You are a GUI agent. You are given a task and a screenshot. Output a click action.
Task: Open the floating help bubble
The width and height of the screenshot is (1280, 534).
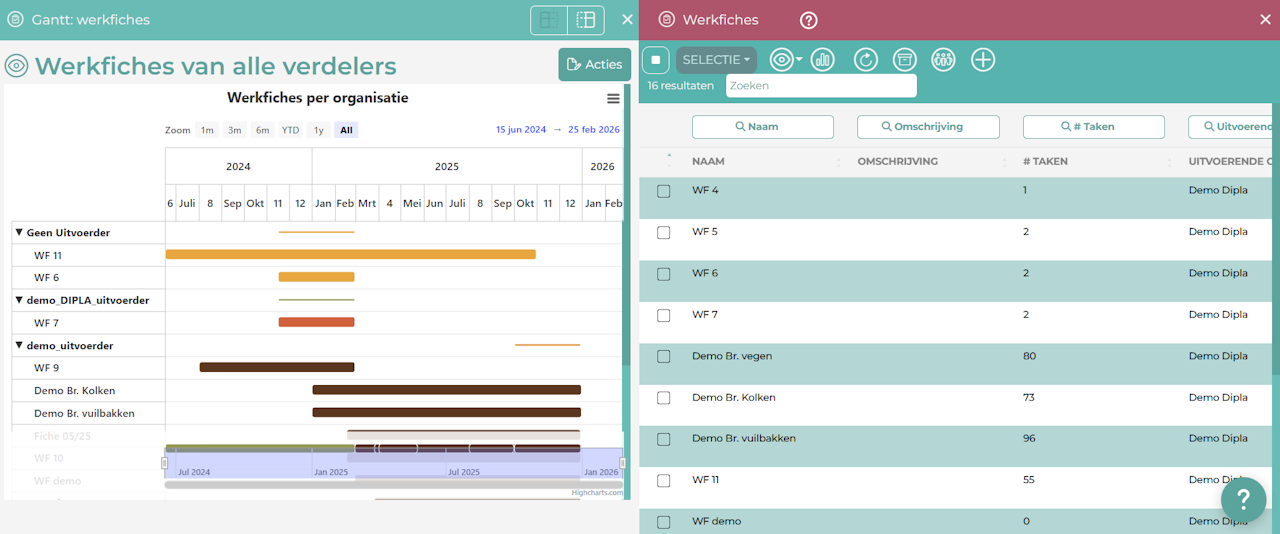[1243, 497]
